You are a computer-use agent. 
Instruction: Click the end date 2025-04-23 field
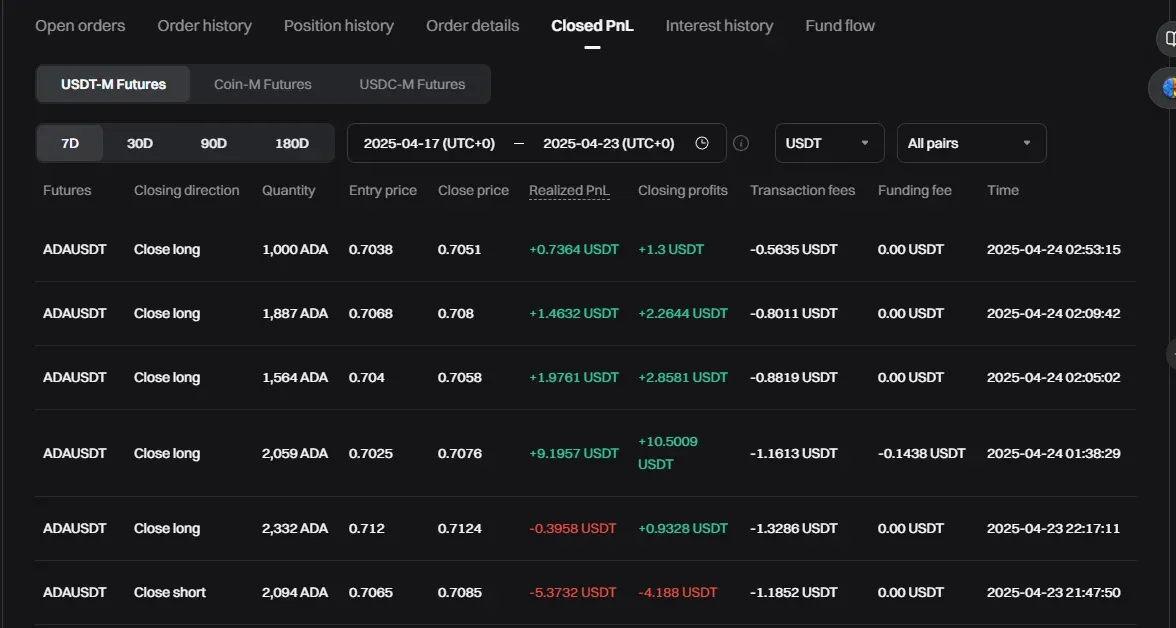click(608, 143)
